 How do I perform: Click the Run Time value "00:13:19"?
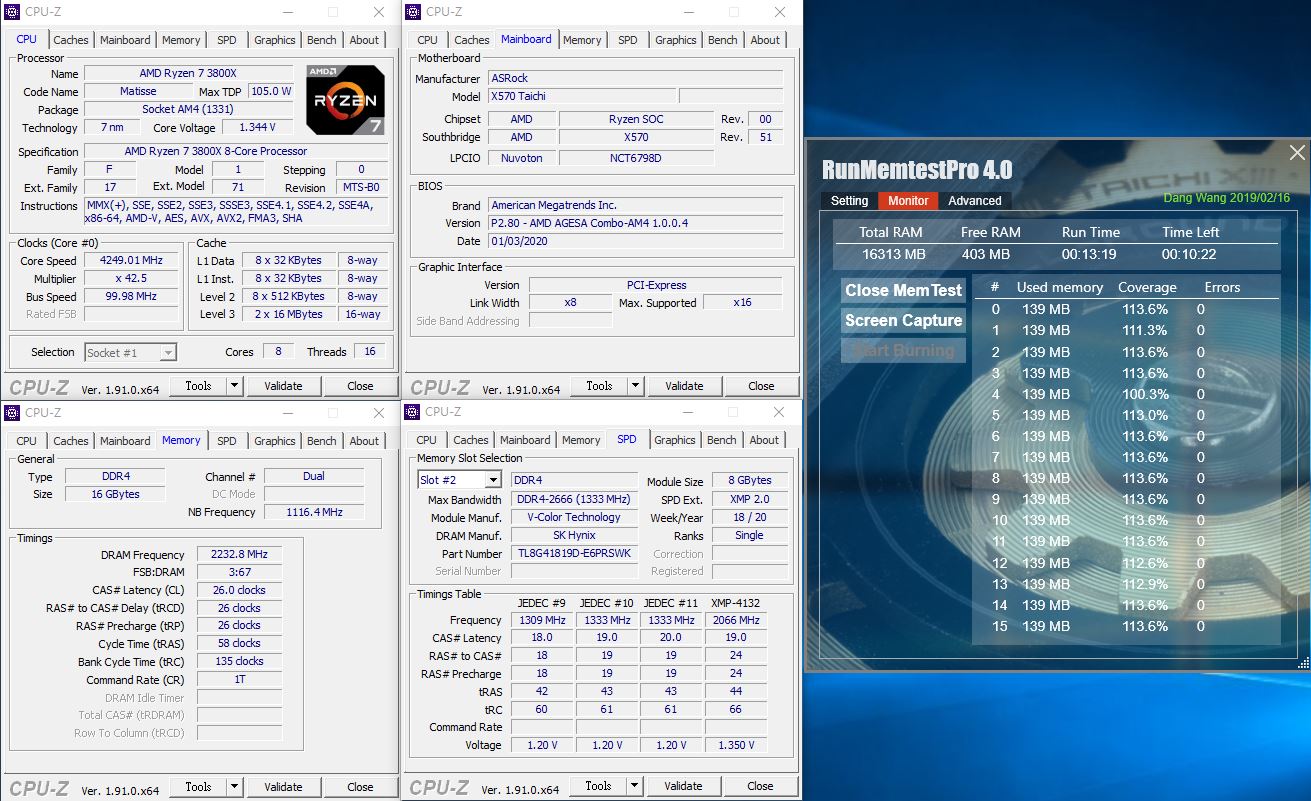pyautogui.click(x=1090, y=254)
